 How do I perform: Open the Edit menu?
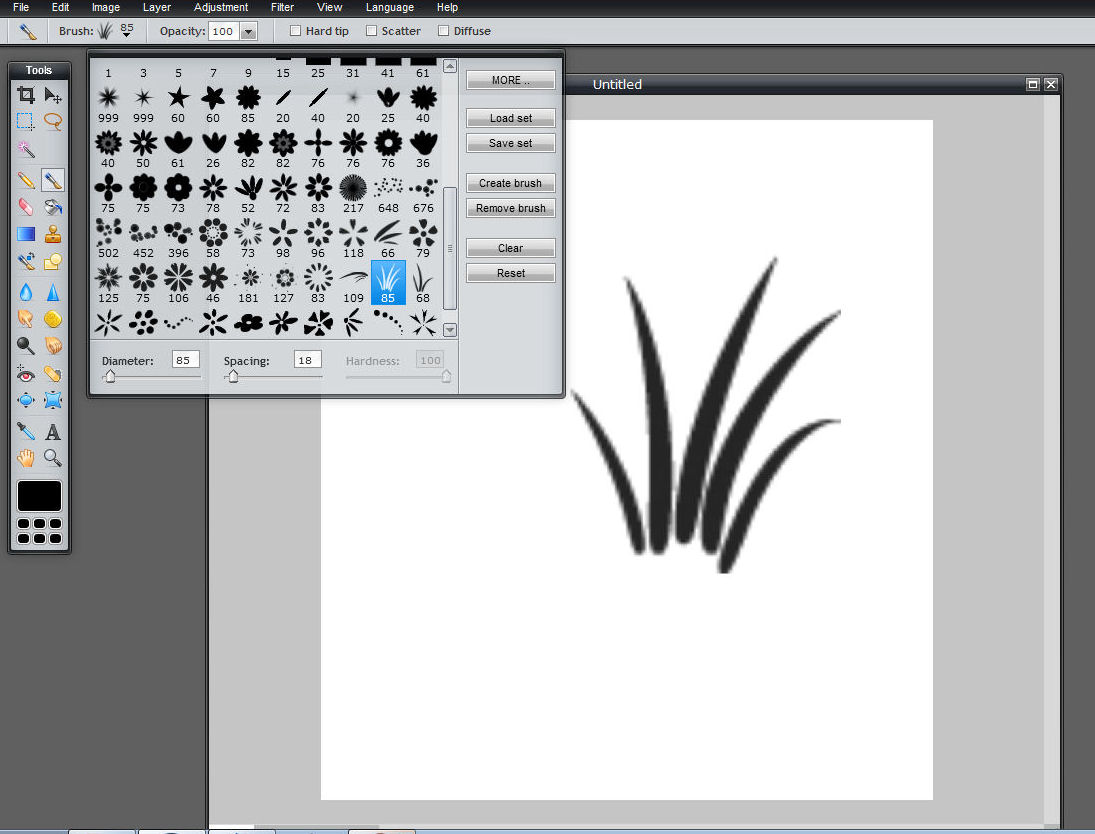click(60, 7)
